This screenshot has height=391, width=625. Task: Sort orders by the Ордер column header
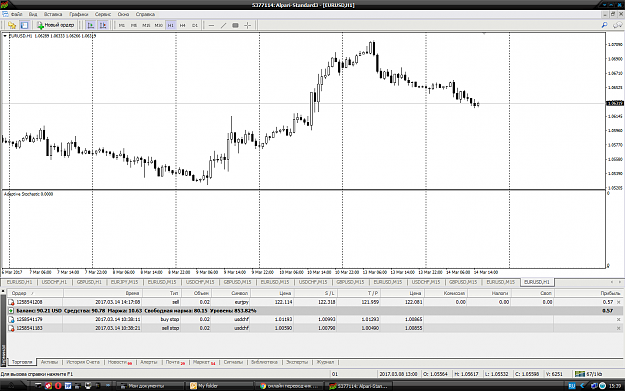[x=35, y=293]
